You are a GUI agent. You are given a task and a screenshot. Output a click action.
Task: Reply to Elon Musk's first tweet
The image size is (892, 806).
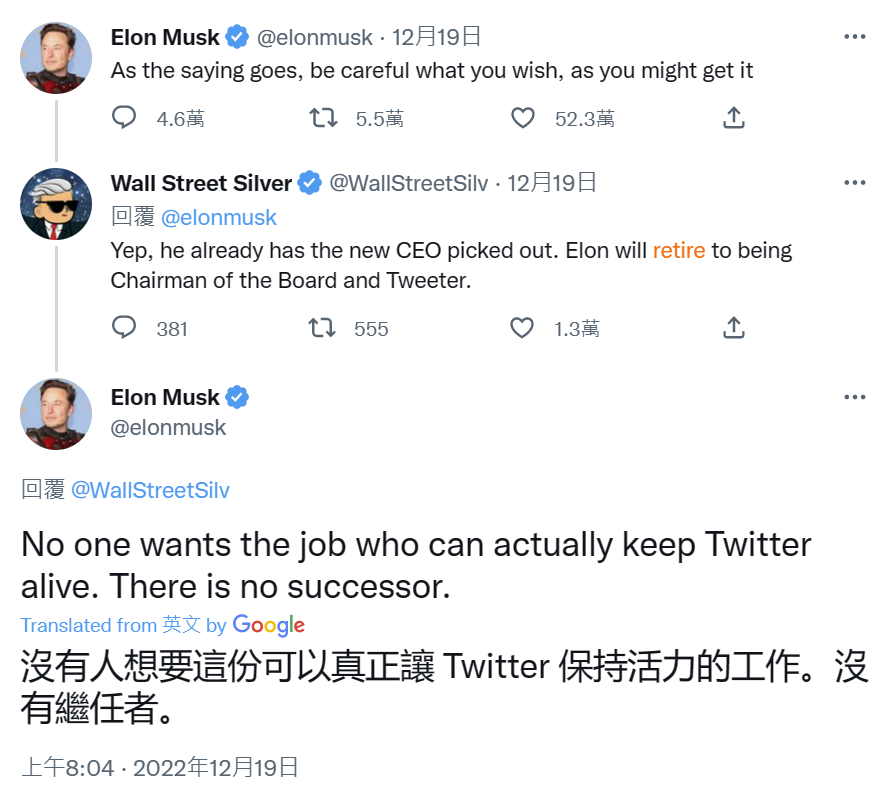pyautogui.click(x=124, y=119)
